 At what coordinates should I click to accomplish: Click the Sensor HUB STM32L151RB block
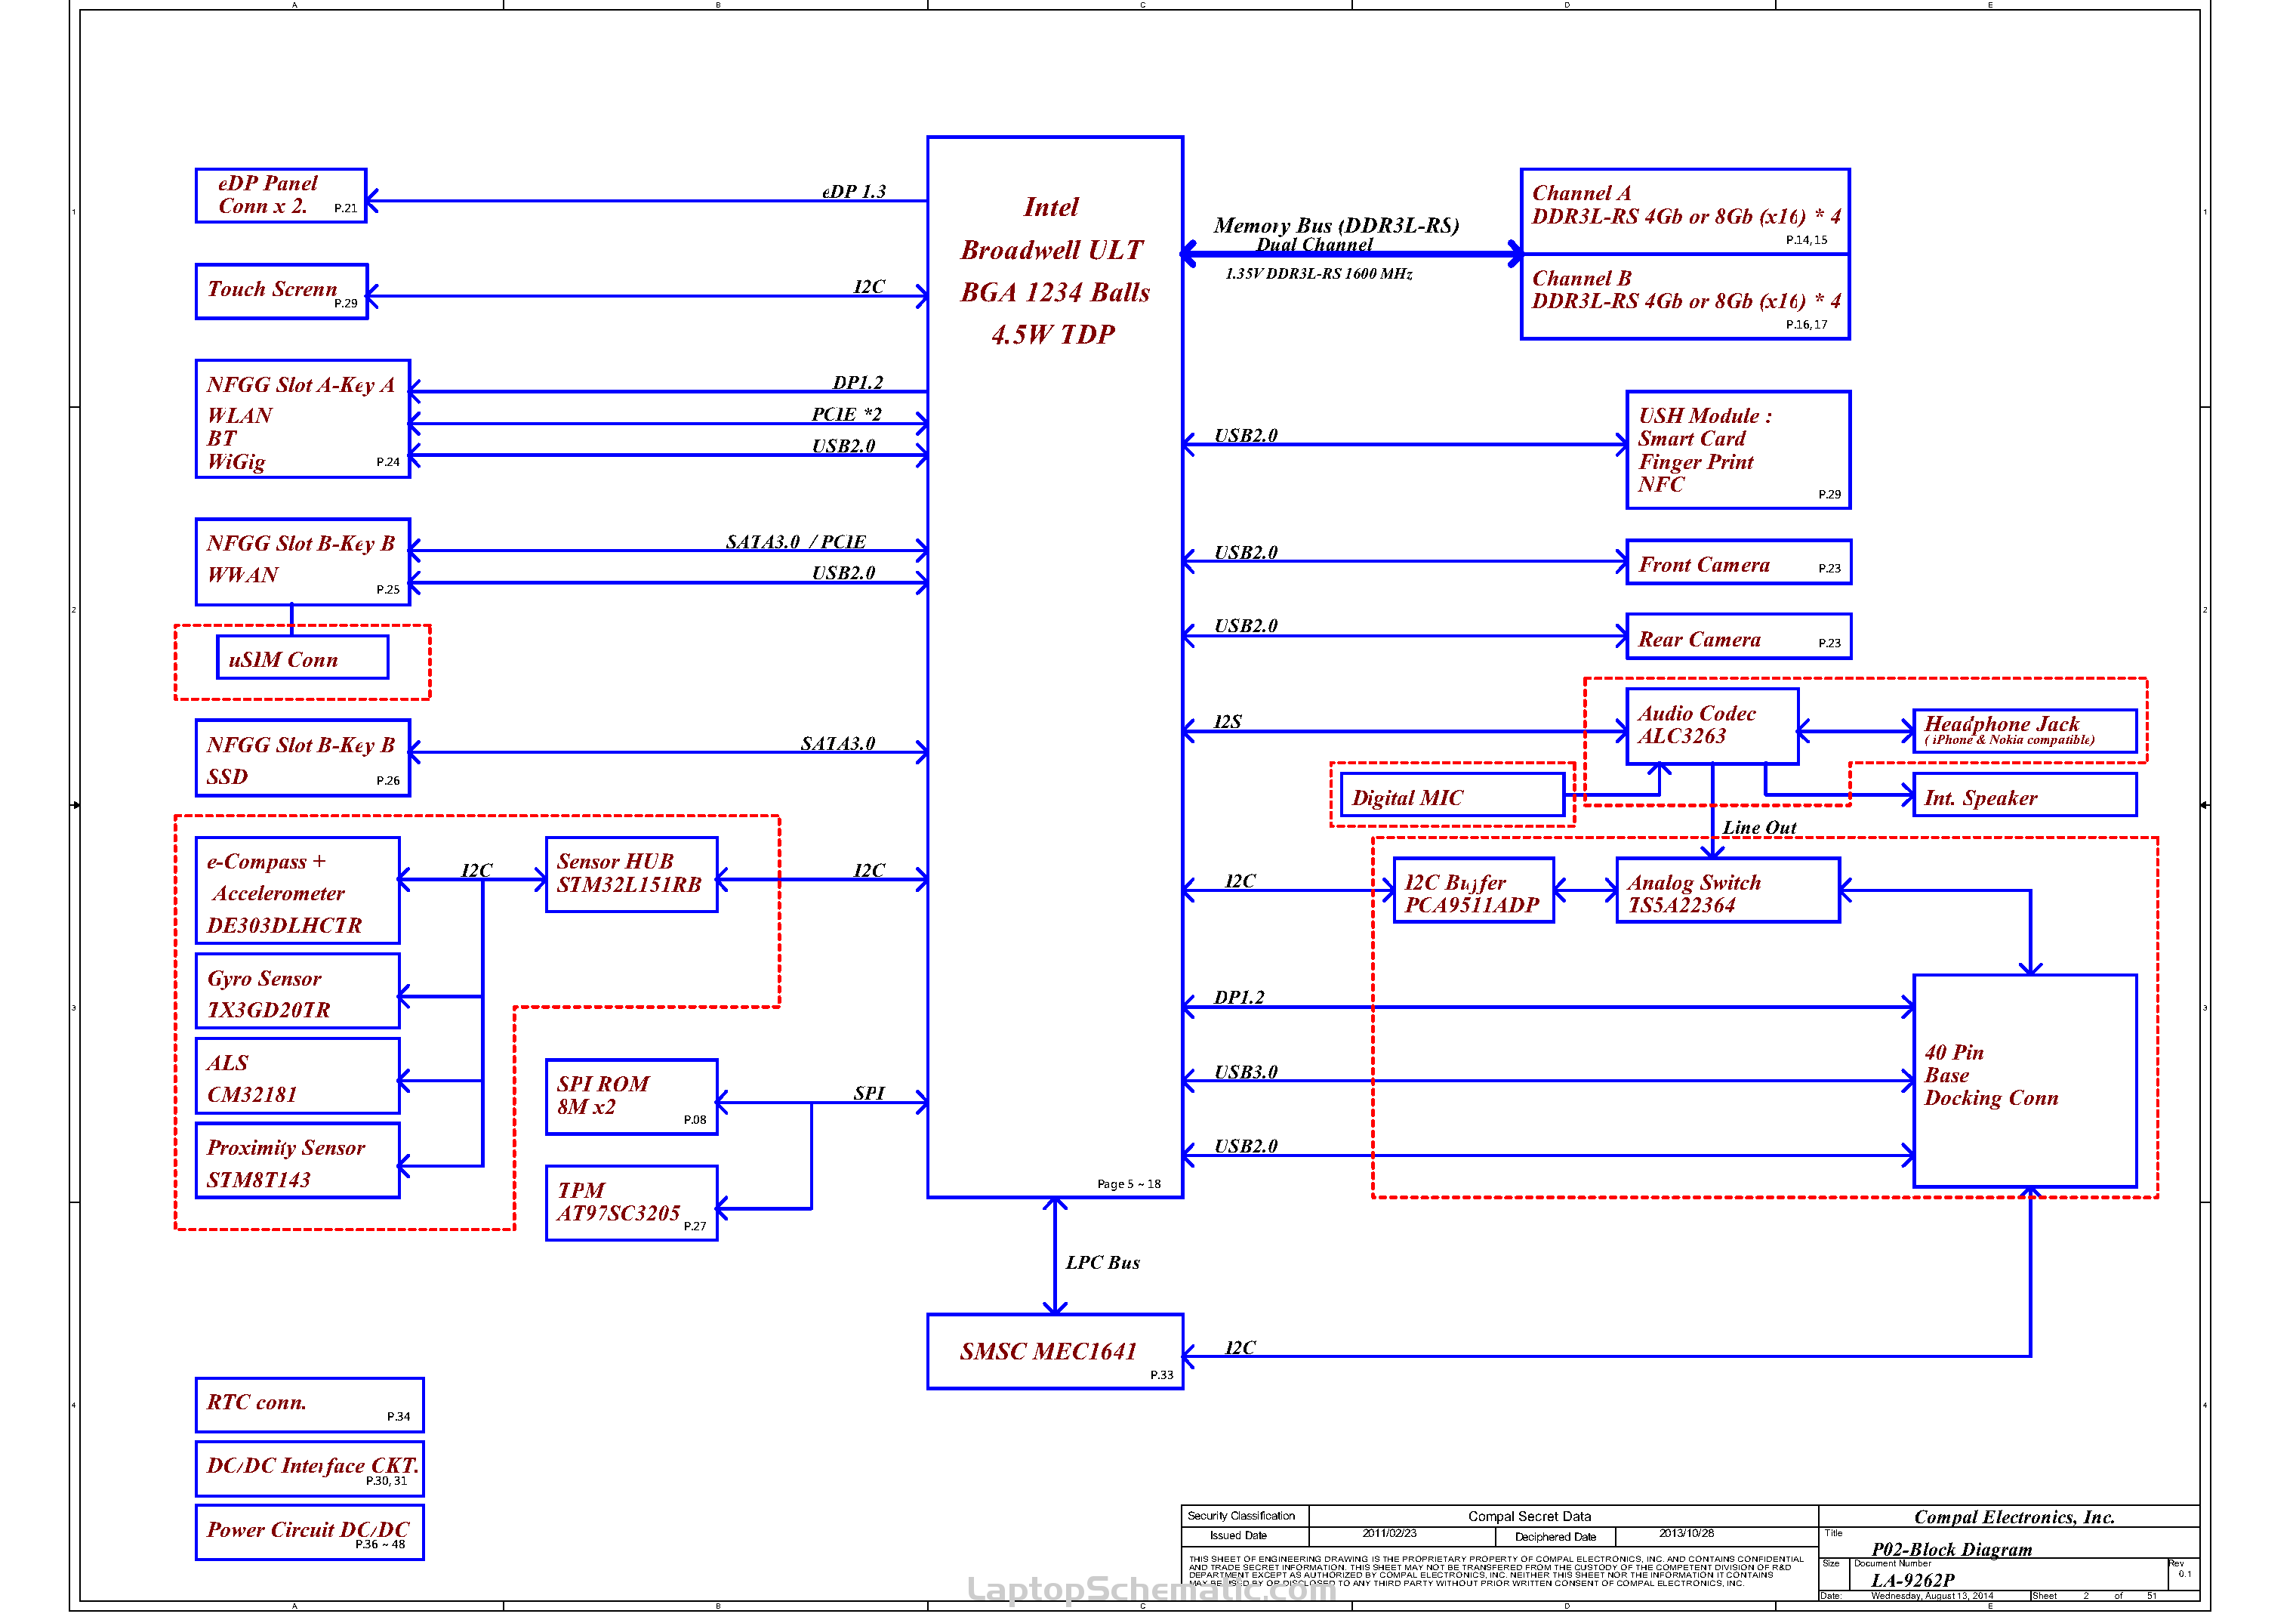(x=632, y=875)
